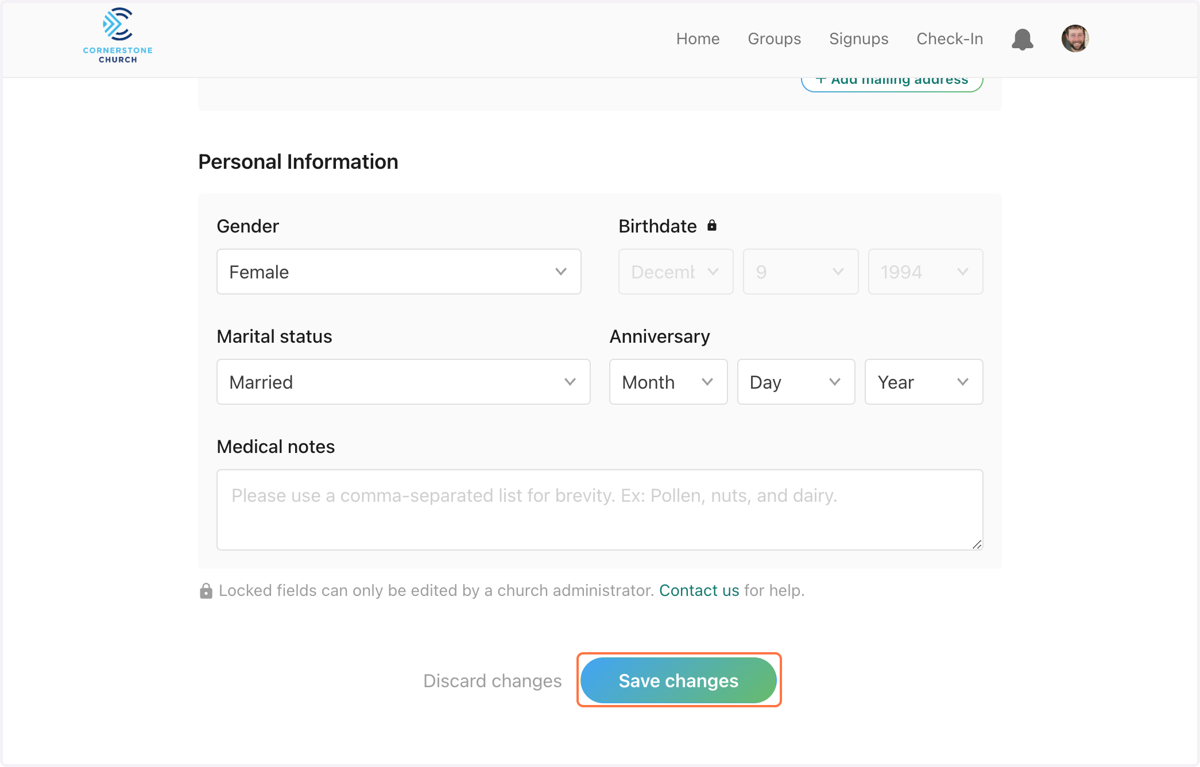Image resolution: width=1200 pixels, height=767 pixels.
Task: Click the lock icon beside Birthdate
Action: pos(712,226)
